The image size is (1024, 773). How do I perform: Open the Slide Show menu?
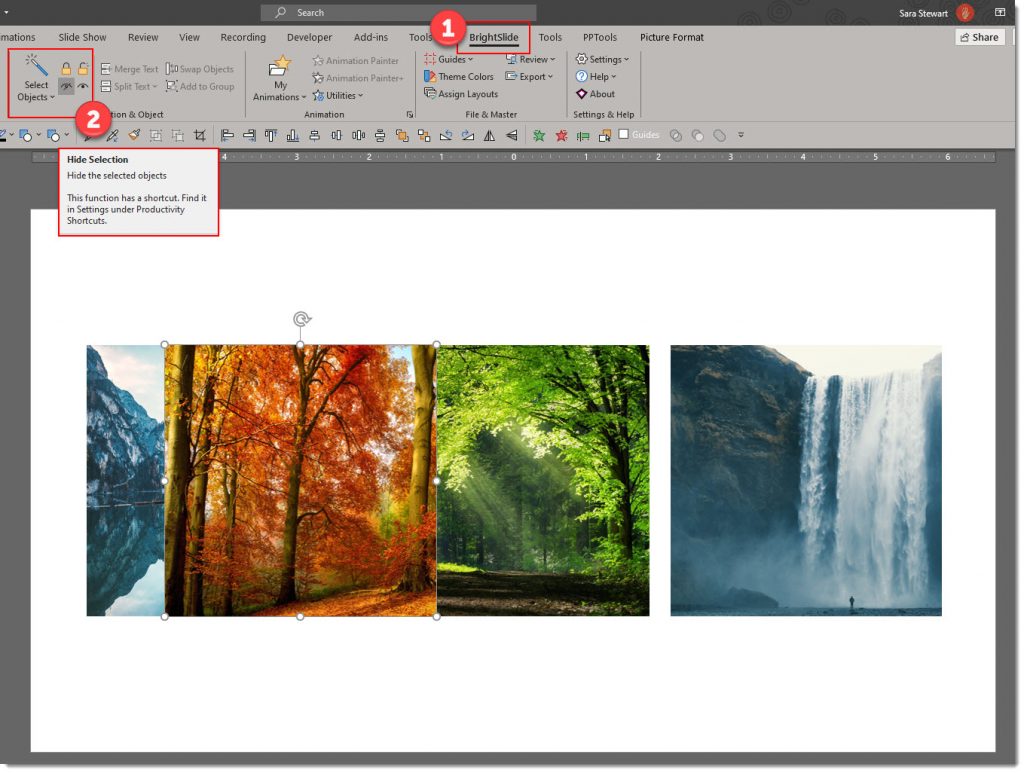pos(80,37)
